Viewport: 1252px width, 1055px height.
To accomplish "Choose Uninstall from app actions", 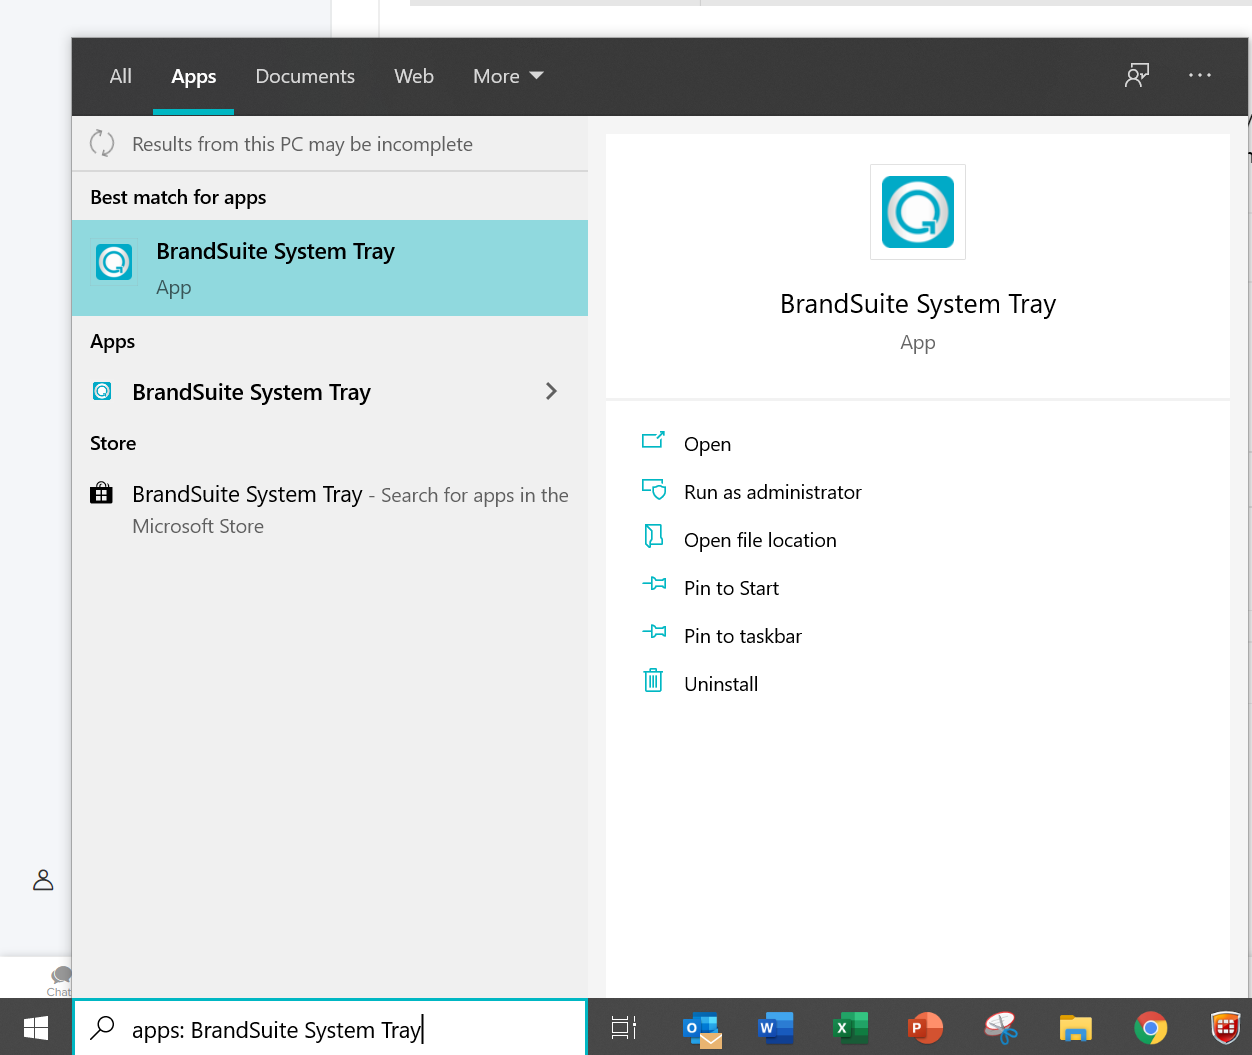I will pos(721,684).
